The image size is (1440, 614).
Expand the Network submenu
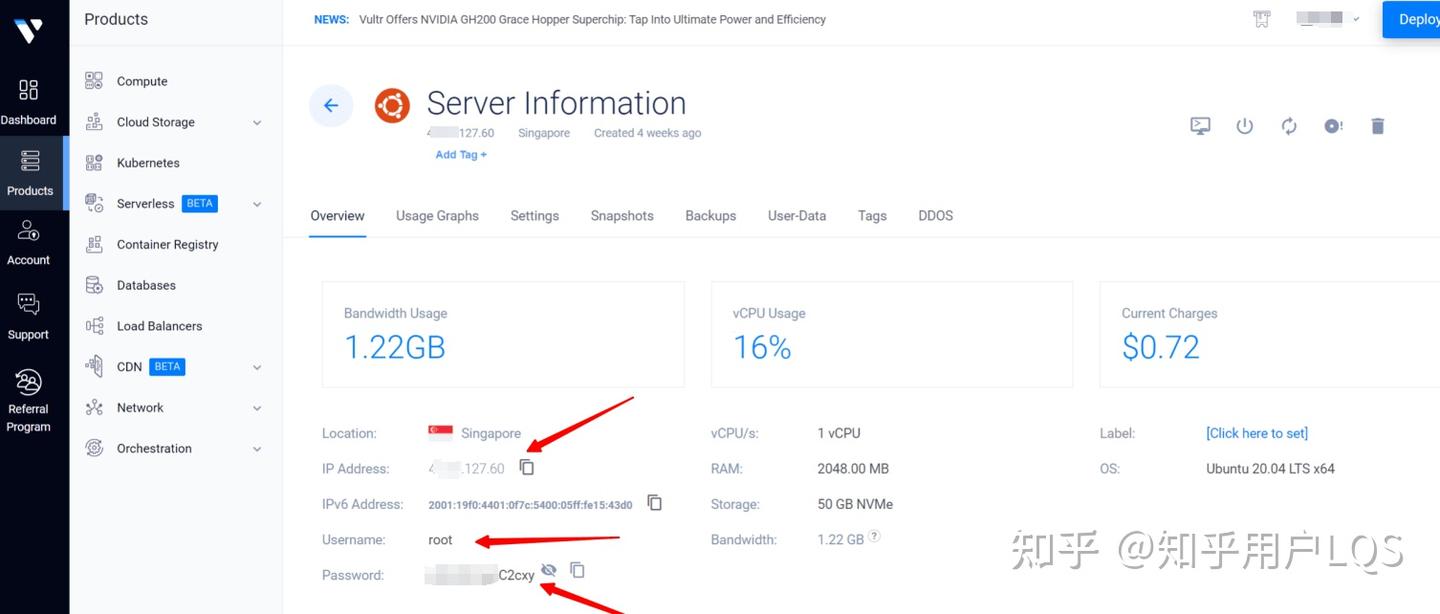click(257, 408)
